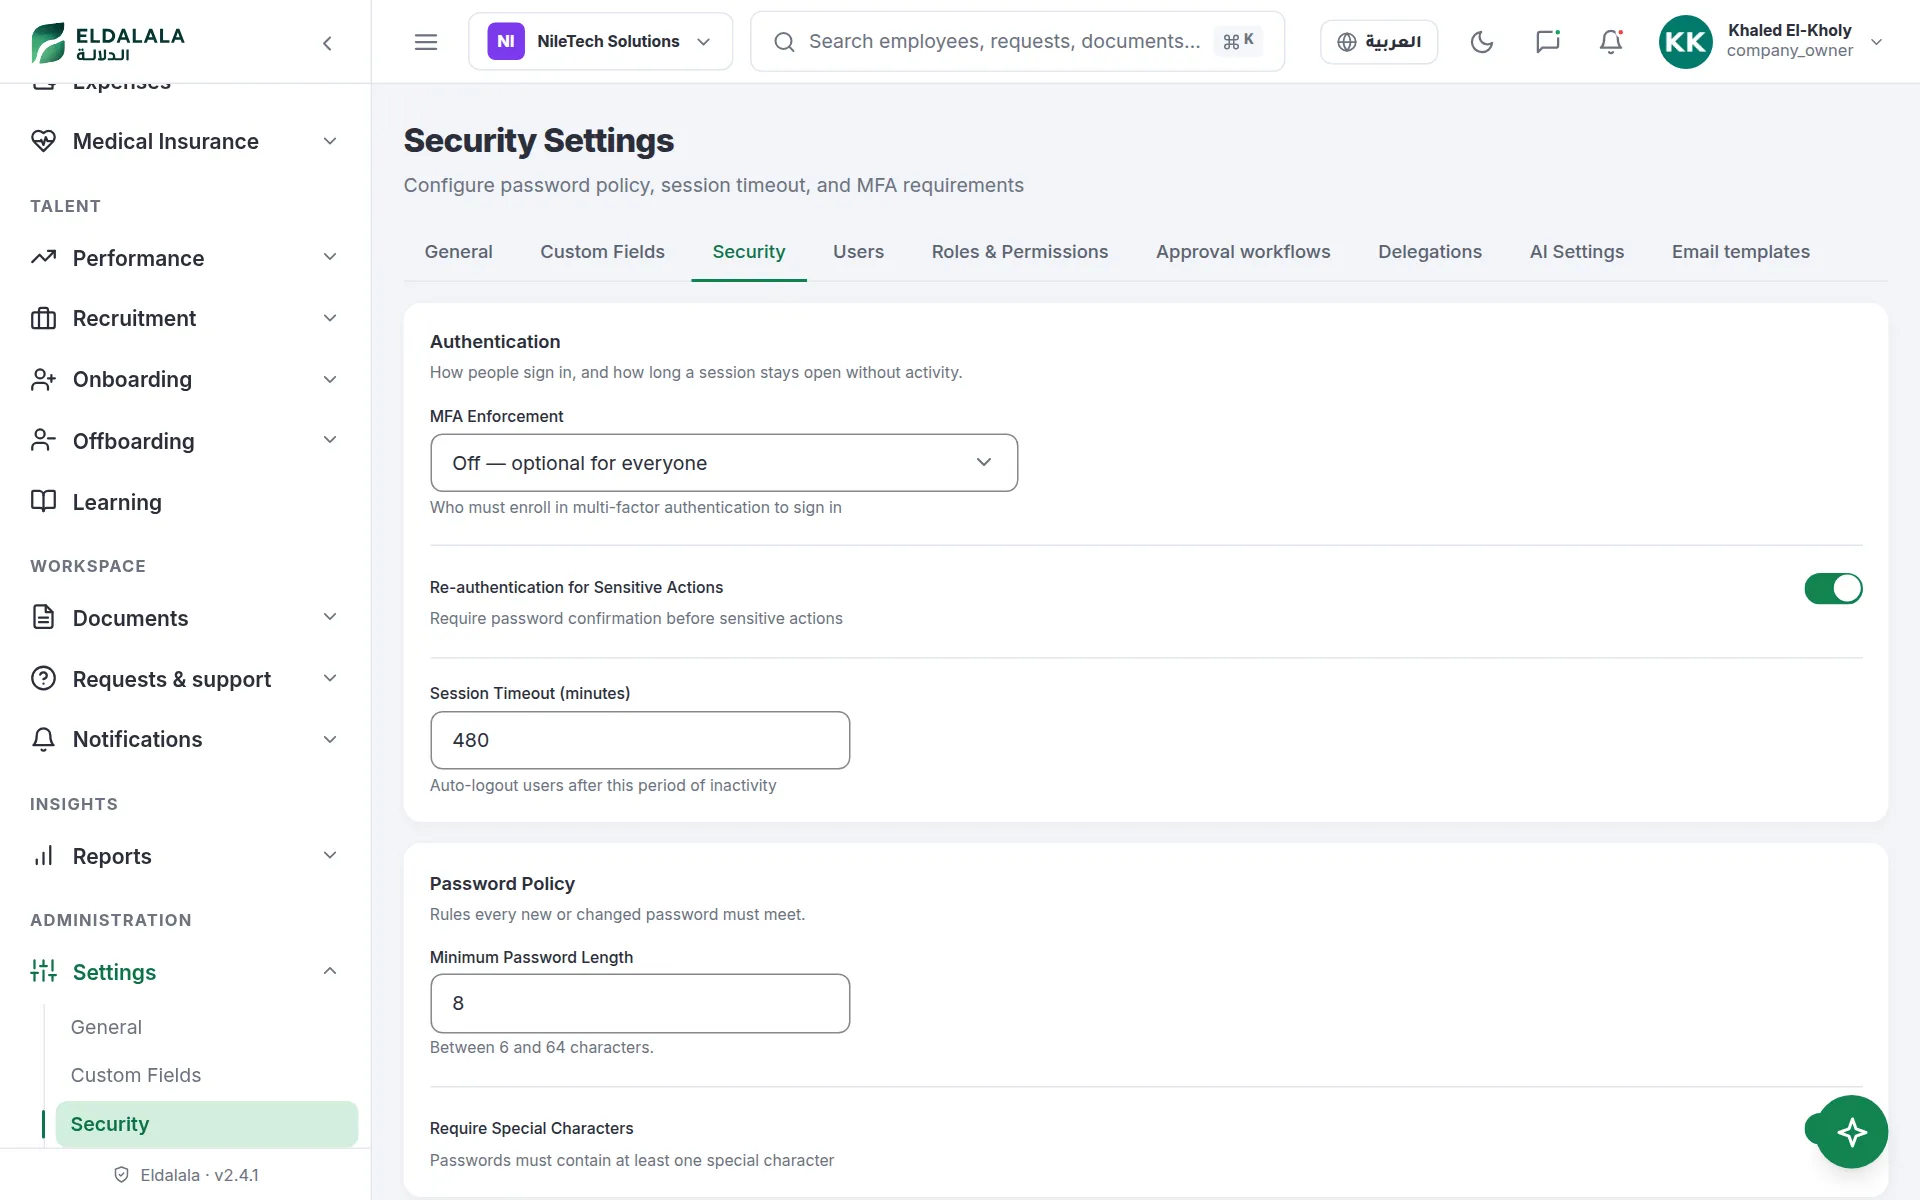Click the sidebar Notifications bell icon
Image resolution: width=1920 pixels, height=1200 pixels.
pos(43,739)
